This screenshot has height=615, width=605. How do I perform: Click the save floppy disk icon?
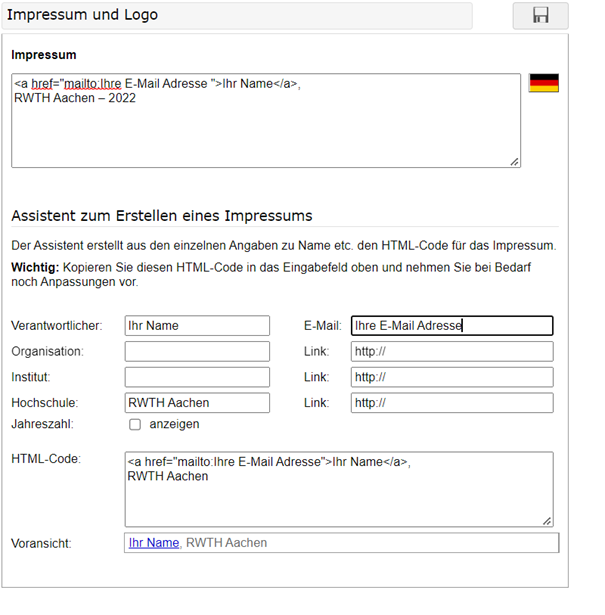tap(540, 16)
